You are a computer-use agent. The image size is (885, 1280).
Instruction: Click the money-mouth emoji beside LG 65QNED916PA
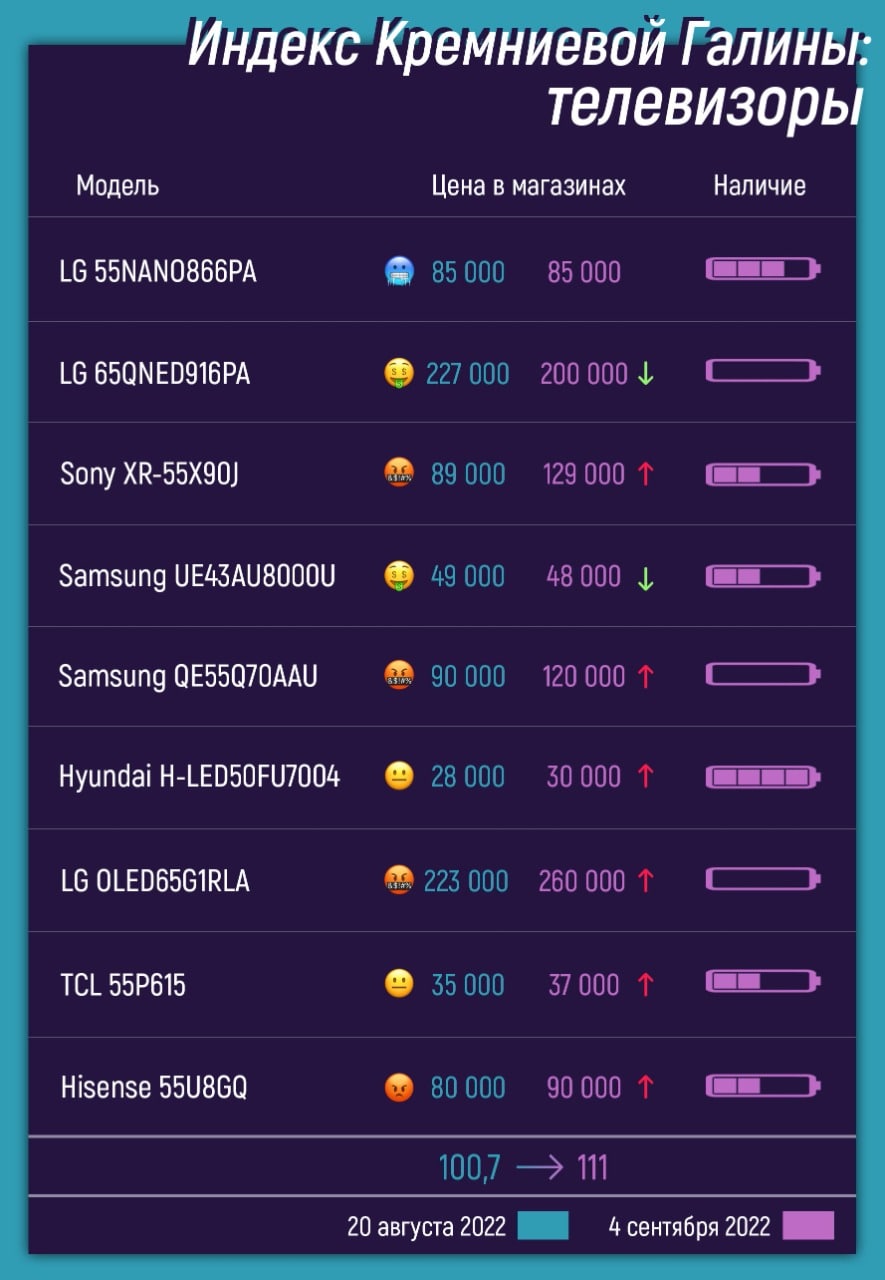click(399, 374)
